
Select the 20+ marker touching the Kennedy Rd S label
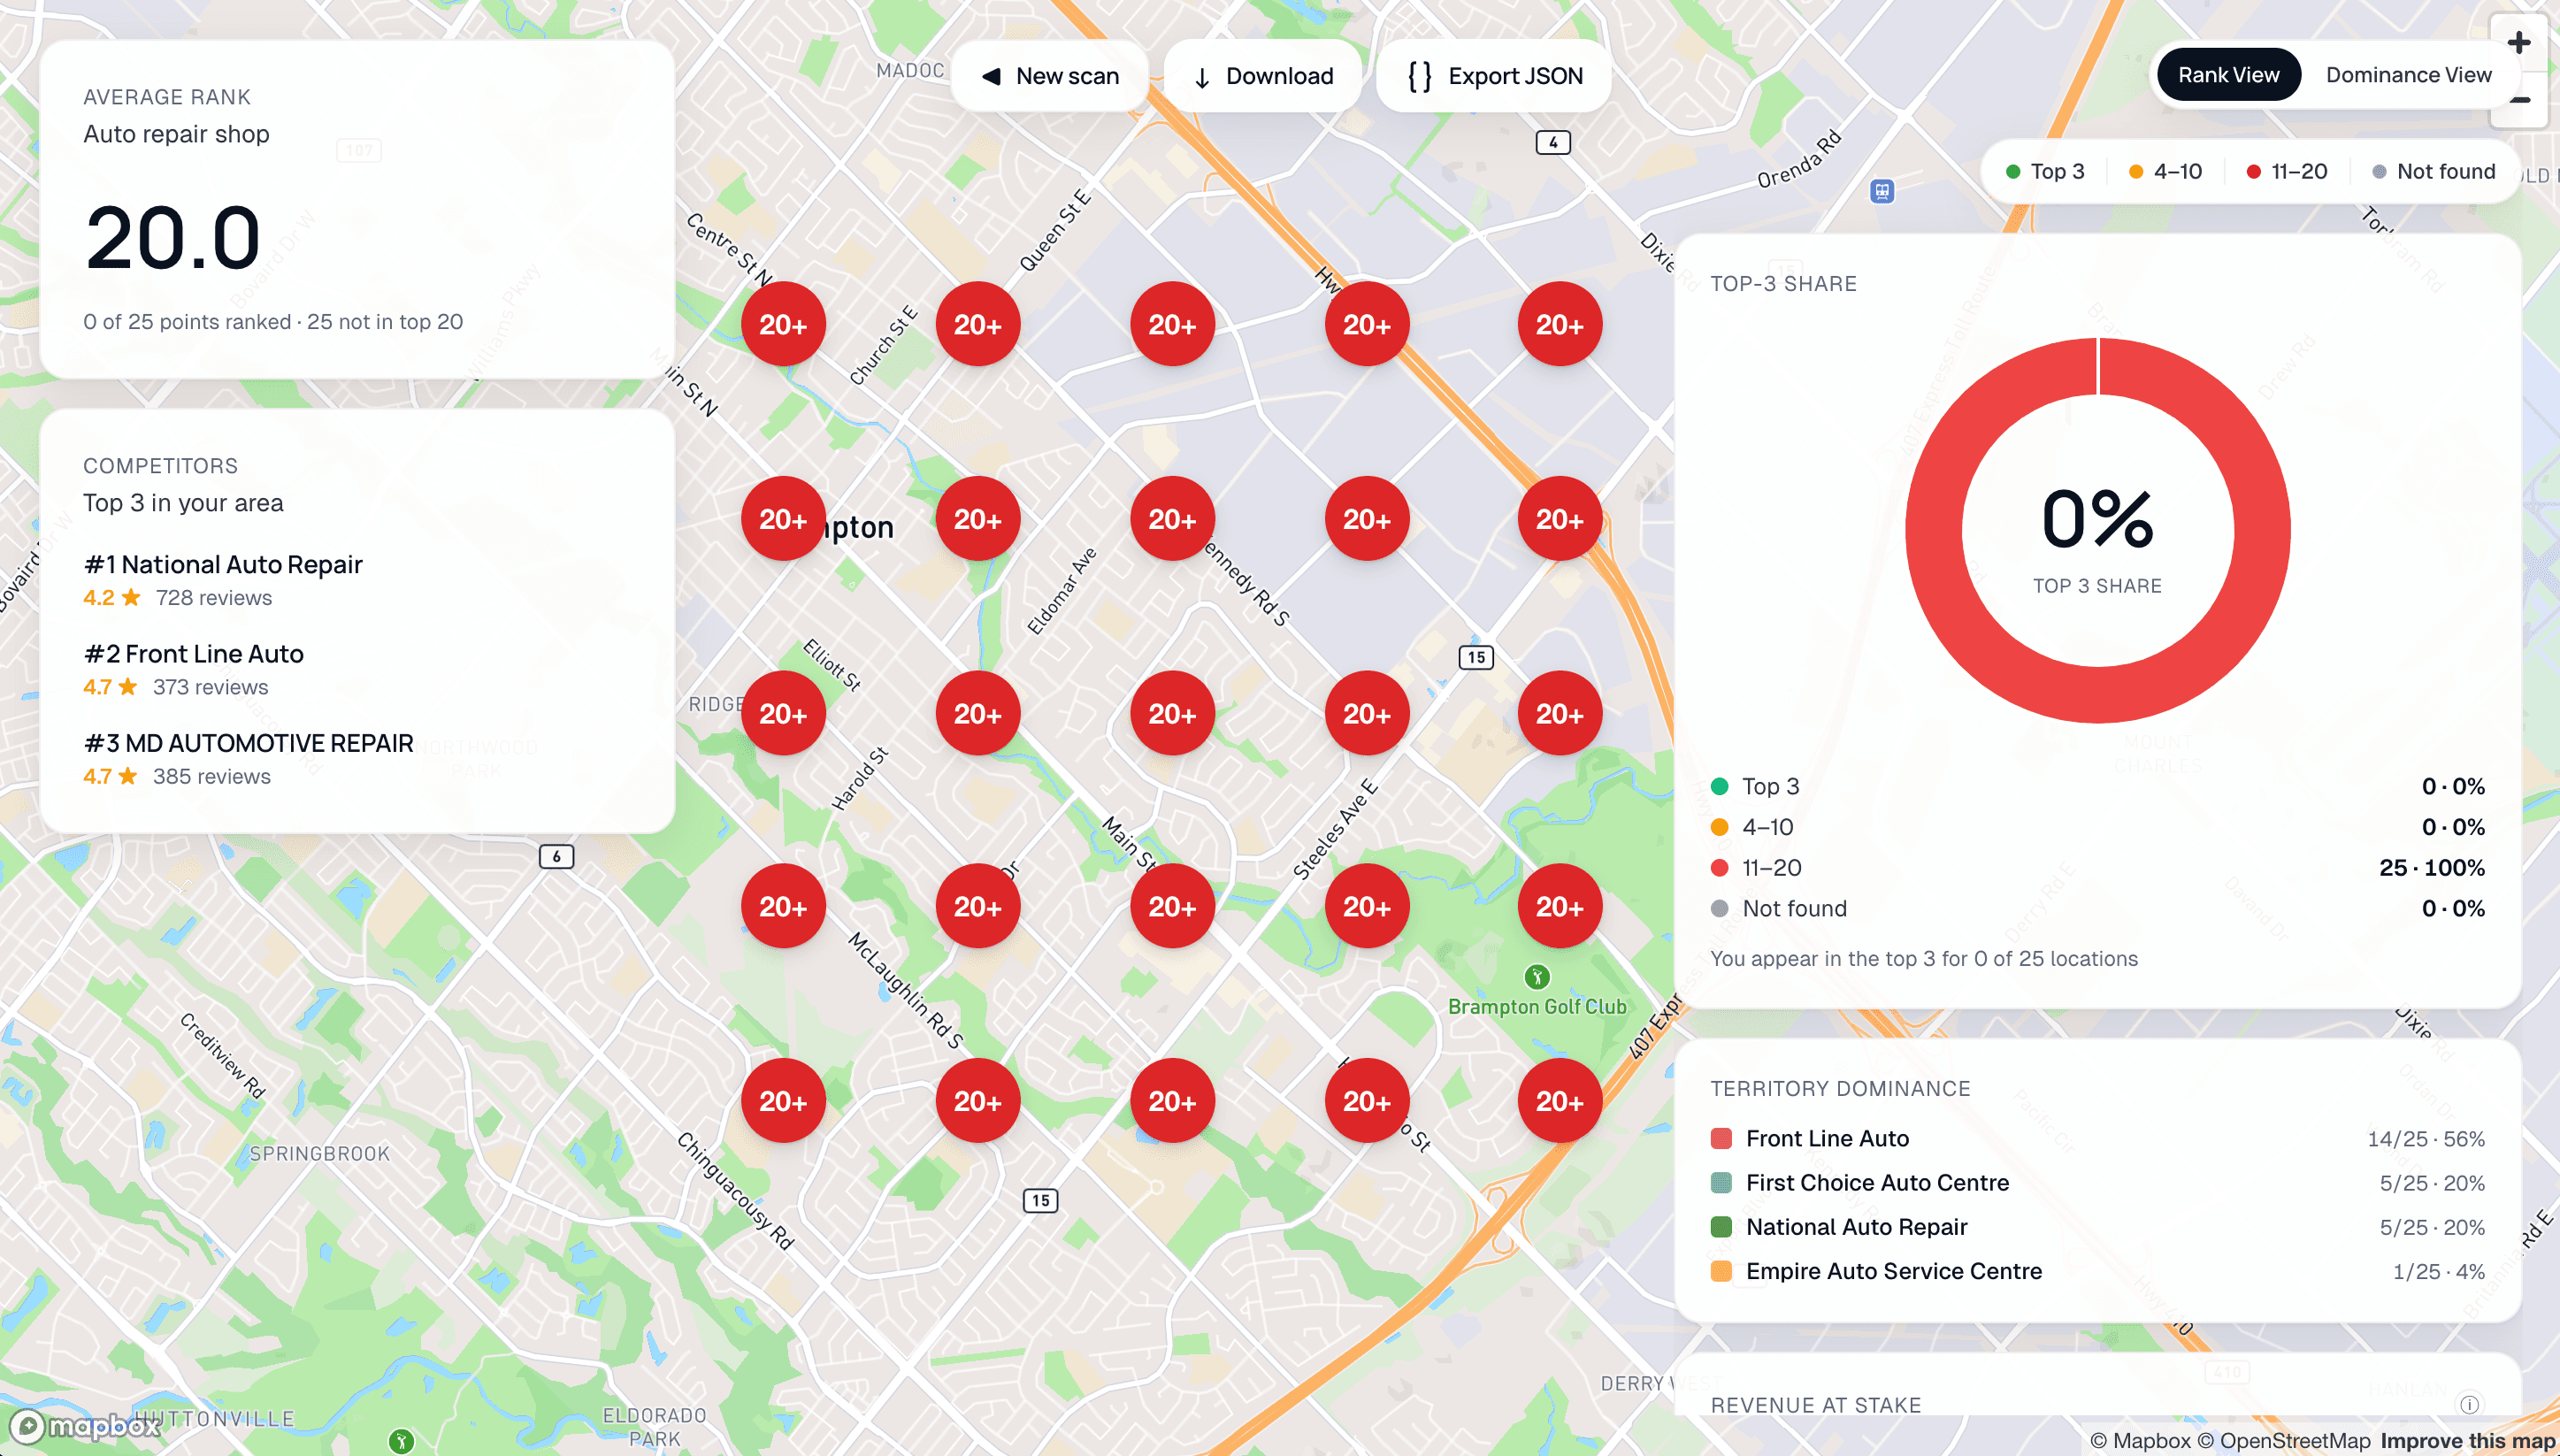(x=1172, y=519)
